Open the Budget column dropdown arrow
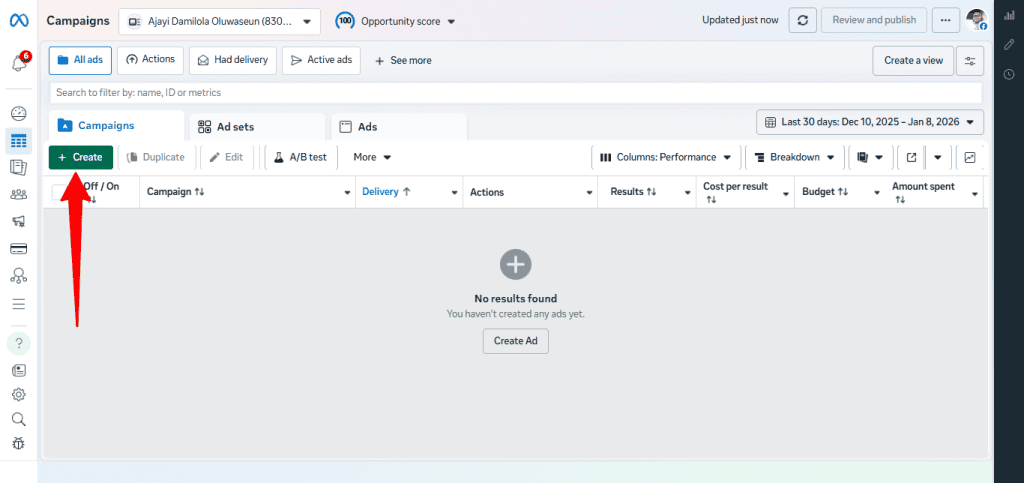1024x483 pixels. pyautogui.click(x=876, y=193)
